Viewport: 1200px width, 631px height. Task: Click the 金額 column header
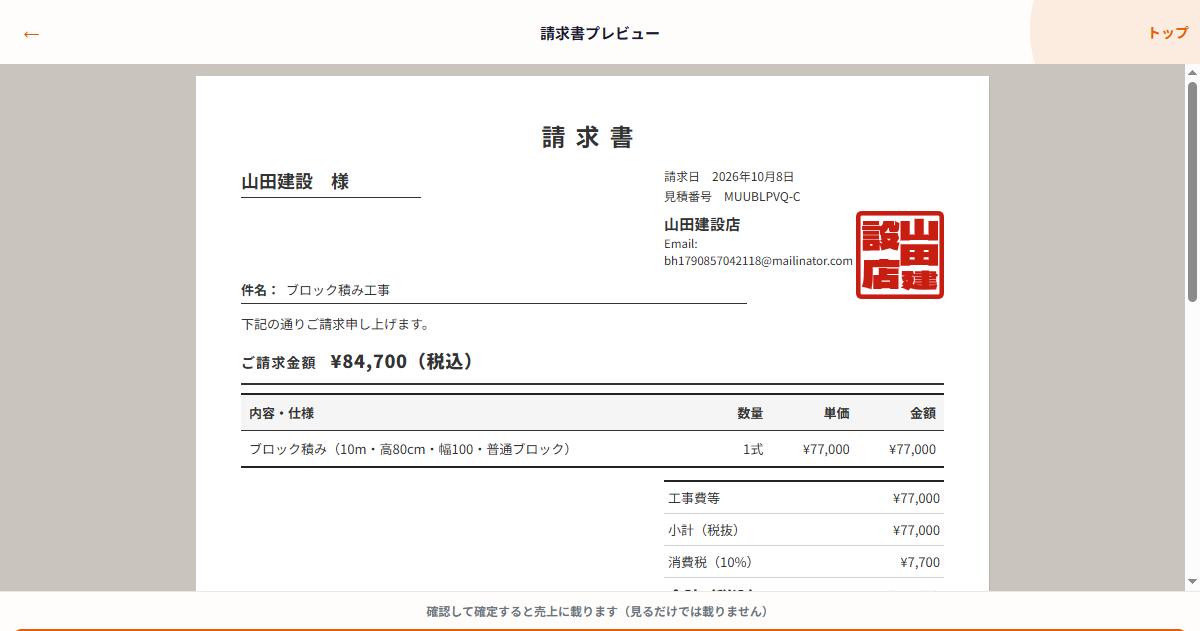click(x=922, y=413)
